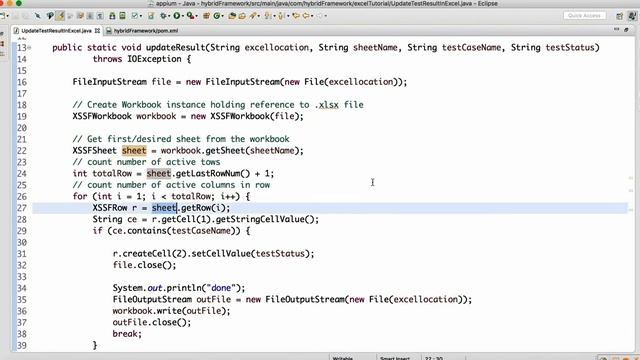640x360 pixels.
Task: Click 'outFile.close();' on line 37
Action: point(152,322)
